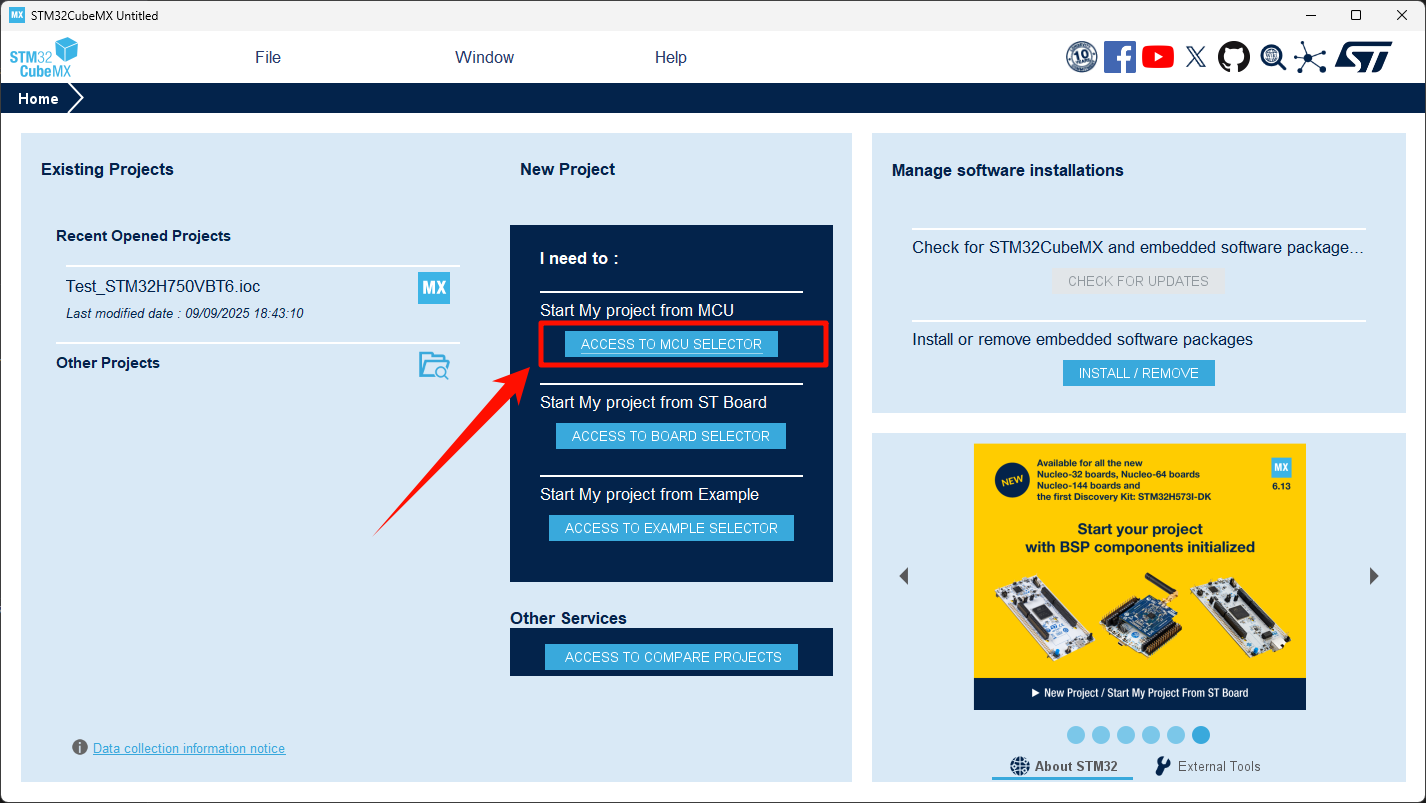Switch to the External Tools tab

pos(1207,766)
